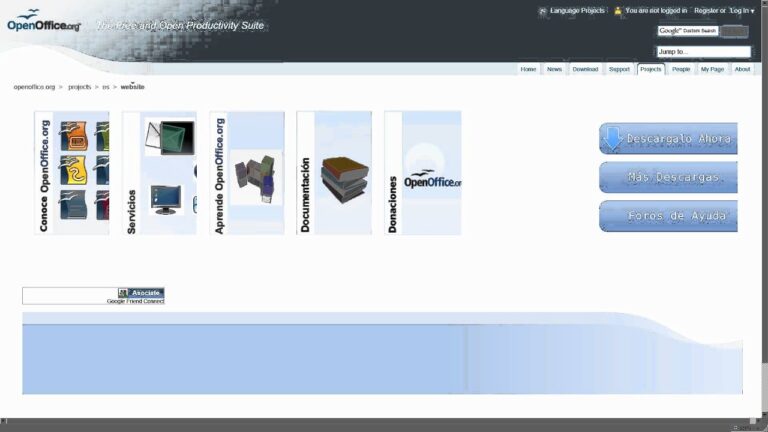The width and height of the screenshot is (768, 432).
Task: Open the Donaciones panel label
Action: (x=392, y=204)
